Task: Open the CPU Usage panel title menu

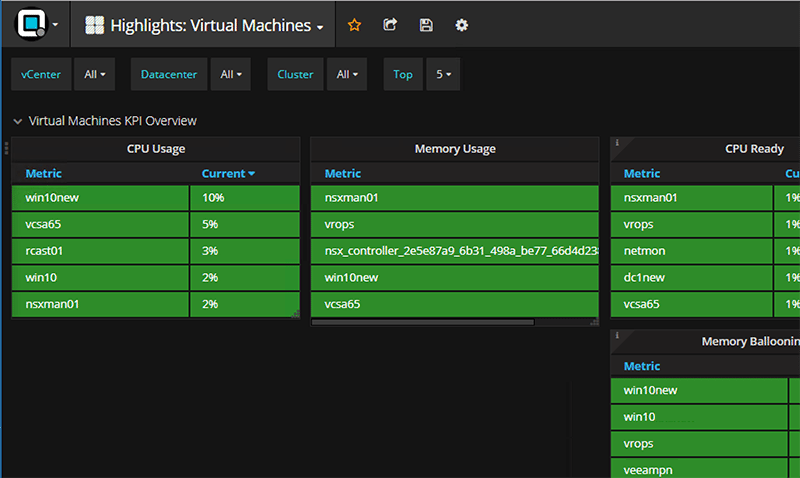Action: pos(155,149)
